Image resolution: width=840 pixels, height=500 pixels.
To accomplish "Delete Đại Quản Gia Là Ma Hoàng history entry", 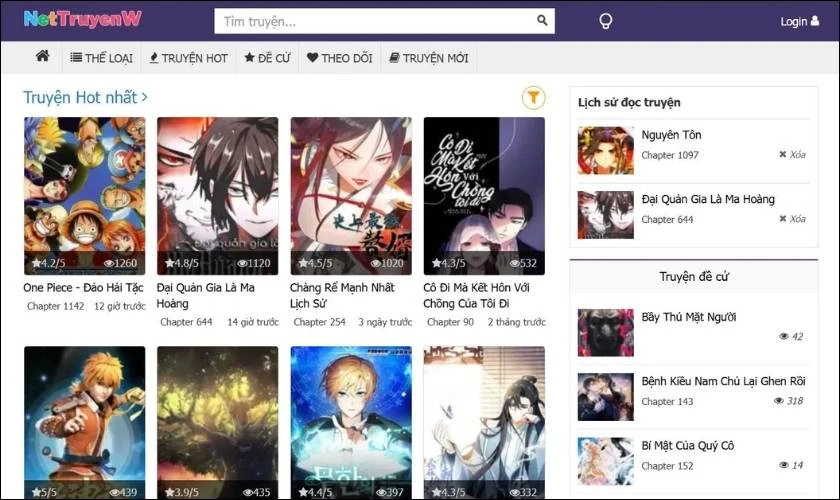I will pyautogui.click(x=792, y=219).
